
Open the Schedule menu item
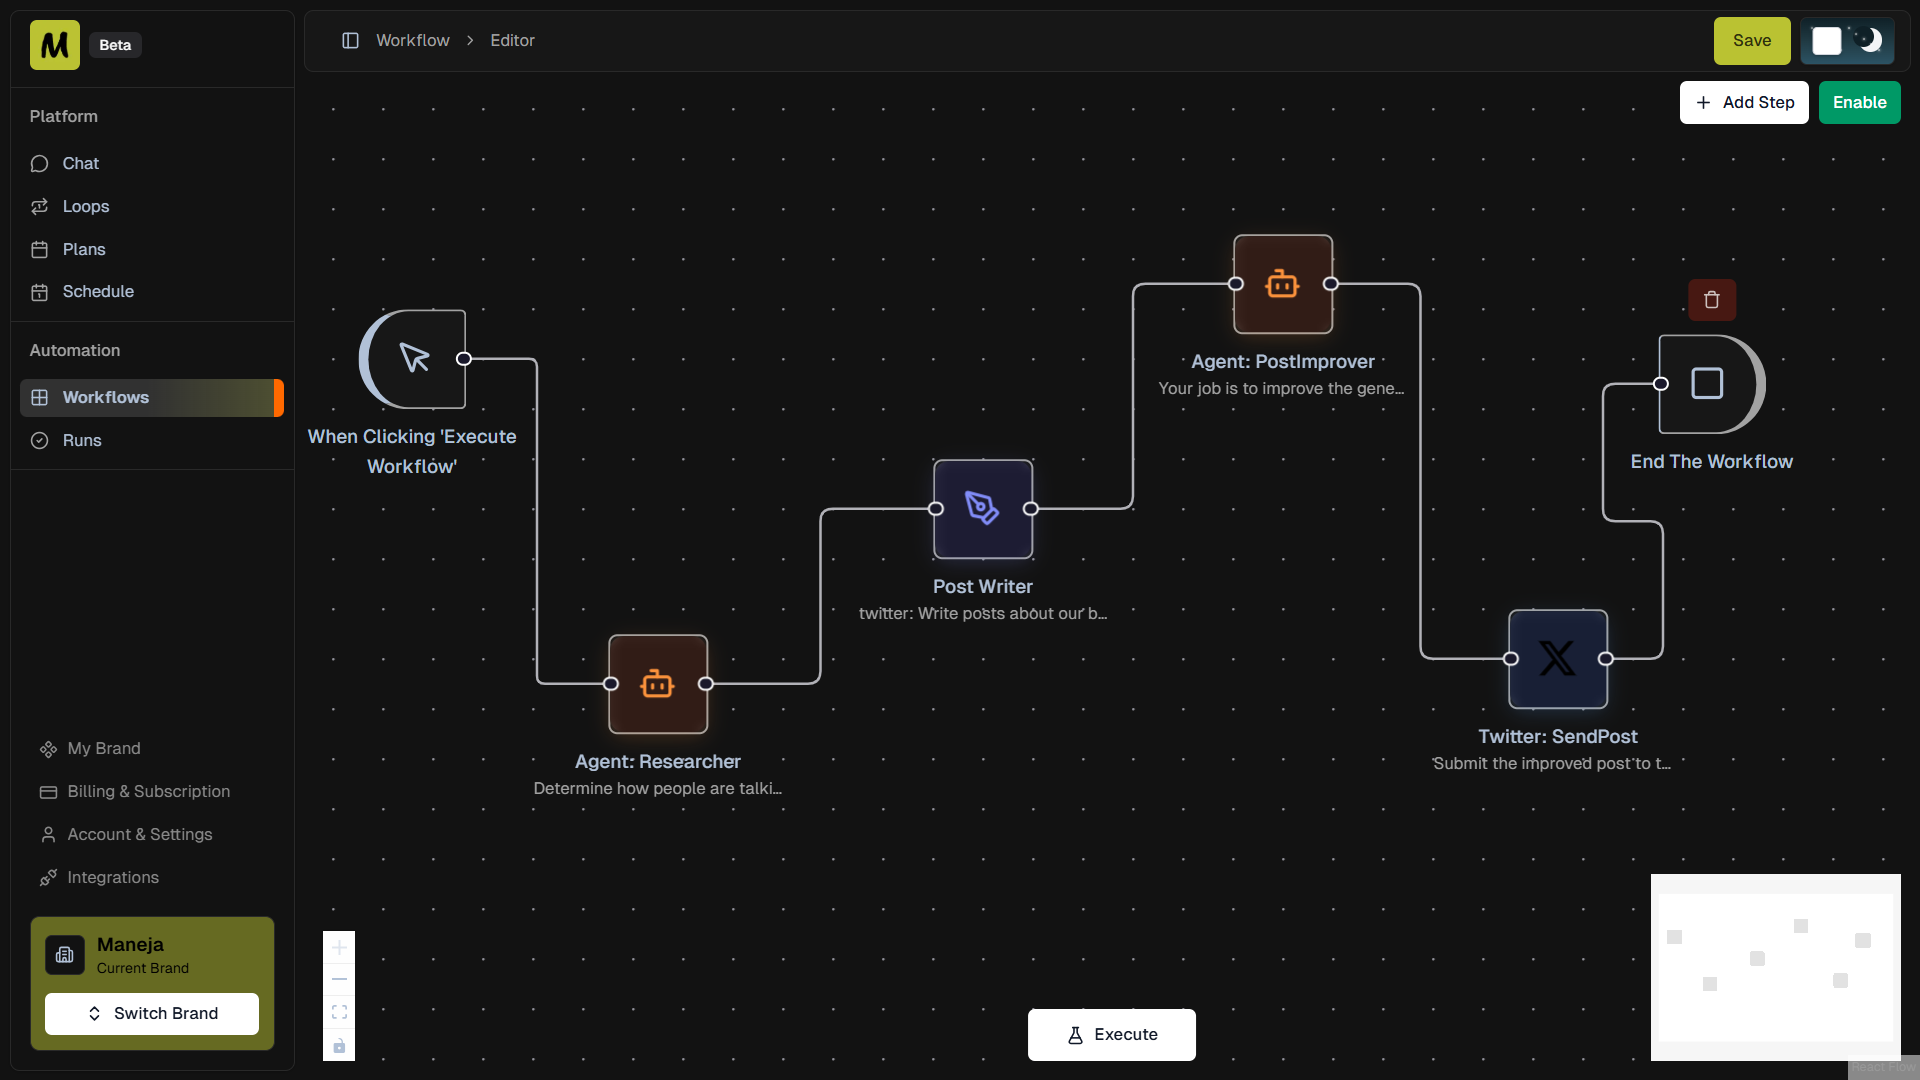coord(98,292)
